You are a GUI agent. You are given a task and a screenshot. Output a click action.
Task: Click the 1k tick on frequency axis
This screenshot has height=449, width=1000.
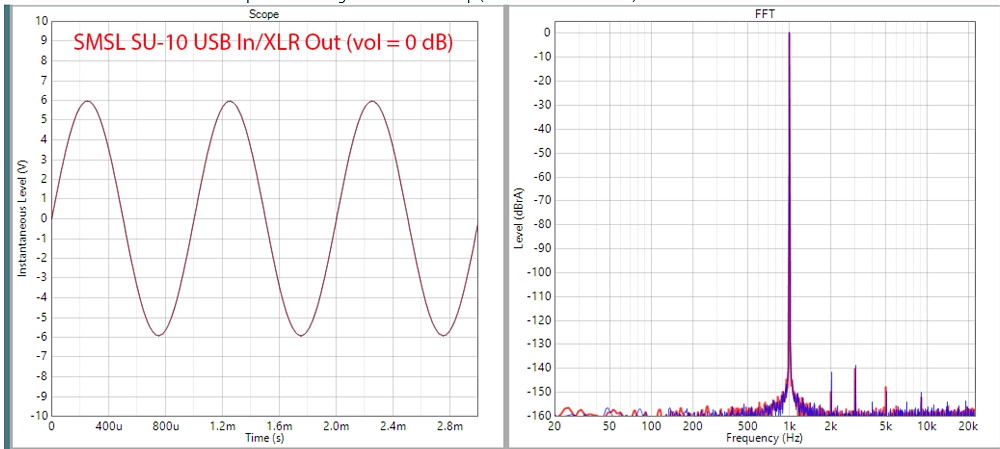coord(789,426)
